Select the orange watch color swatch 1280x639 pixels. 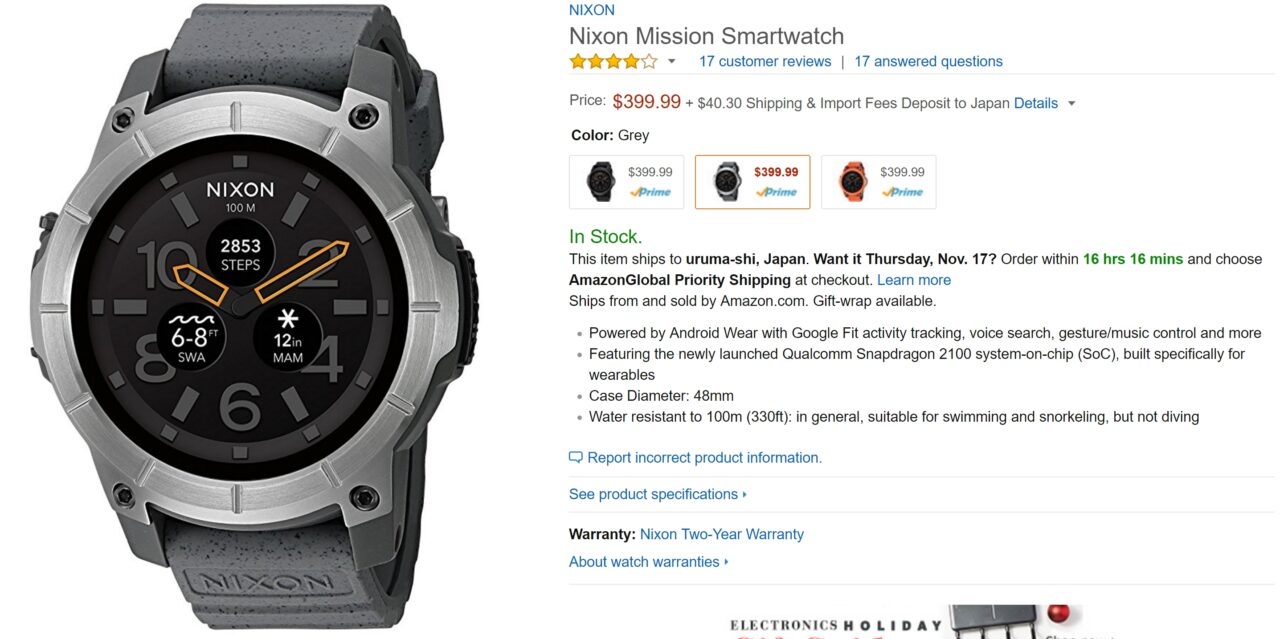(x=878, y=182)
